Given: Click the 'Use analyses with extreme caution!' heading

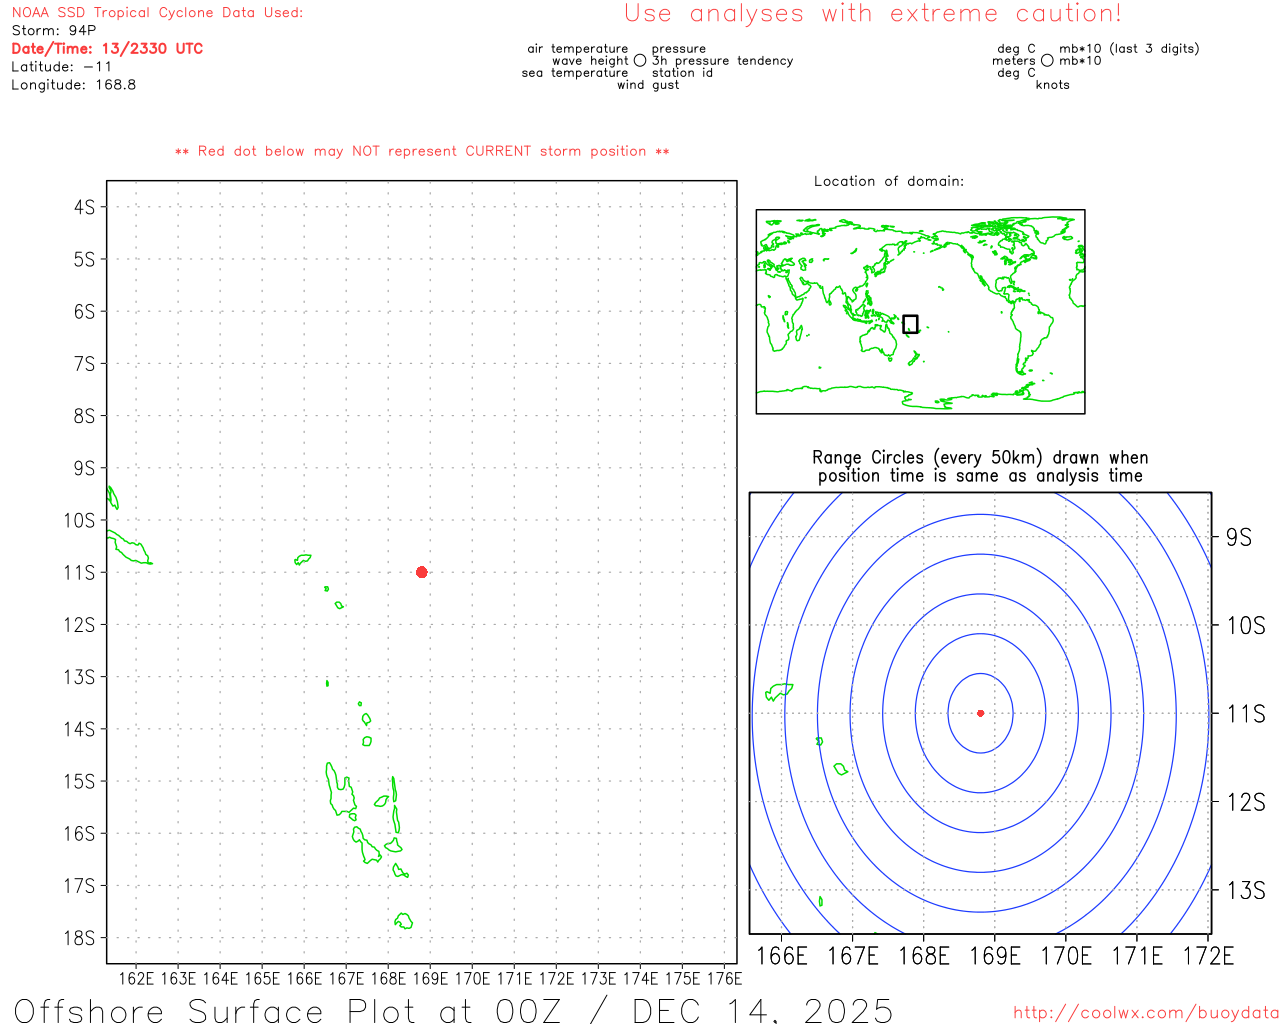Looking at the screenshot, I should pyautogui.click(x=872, y=14).
